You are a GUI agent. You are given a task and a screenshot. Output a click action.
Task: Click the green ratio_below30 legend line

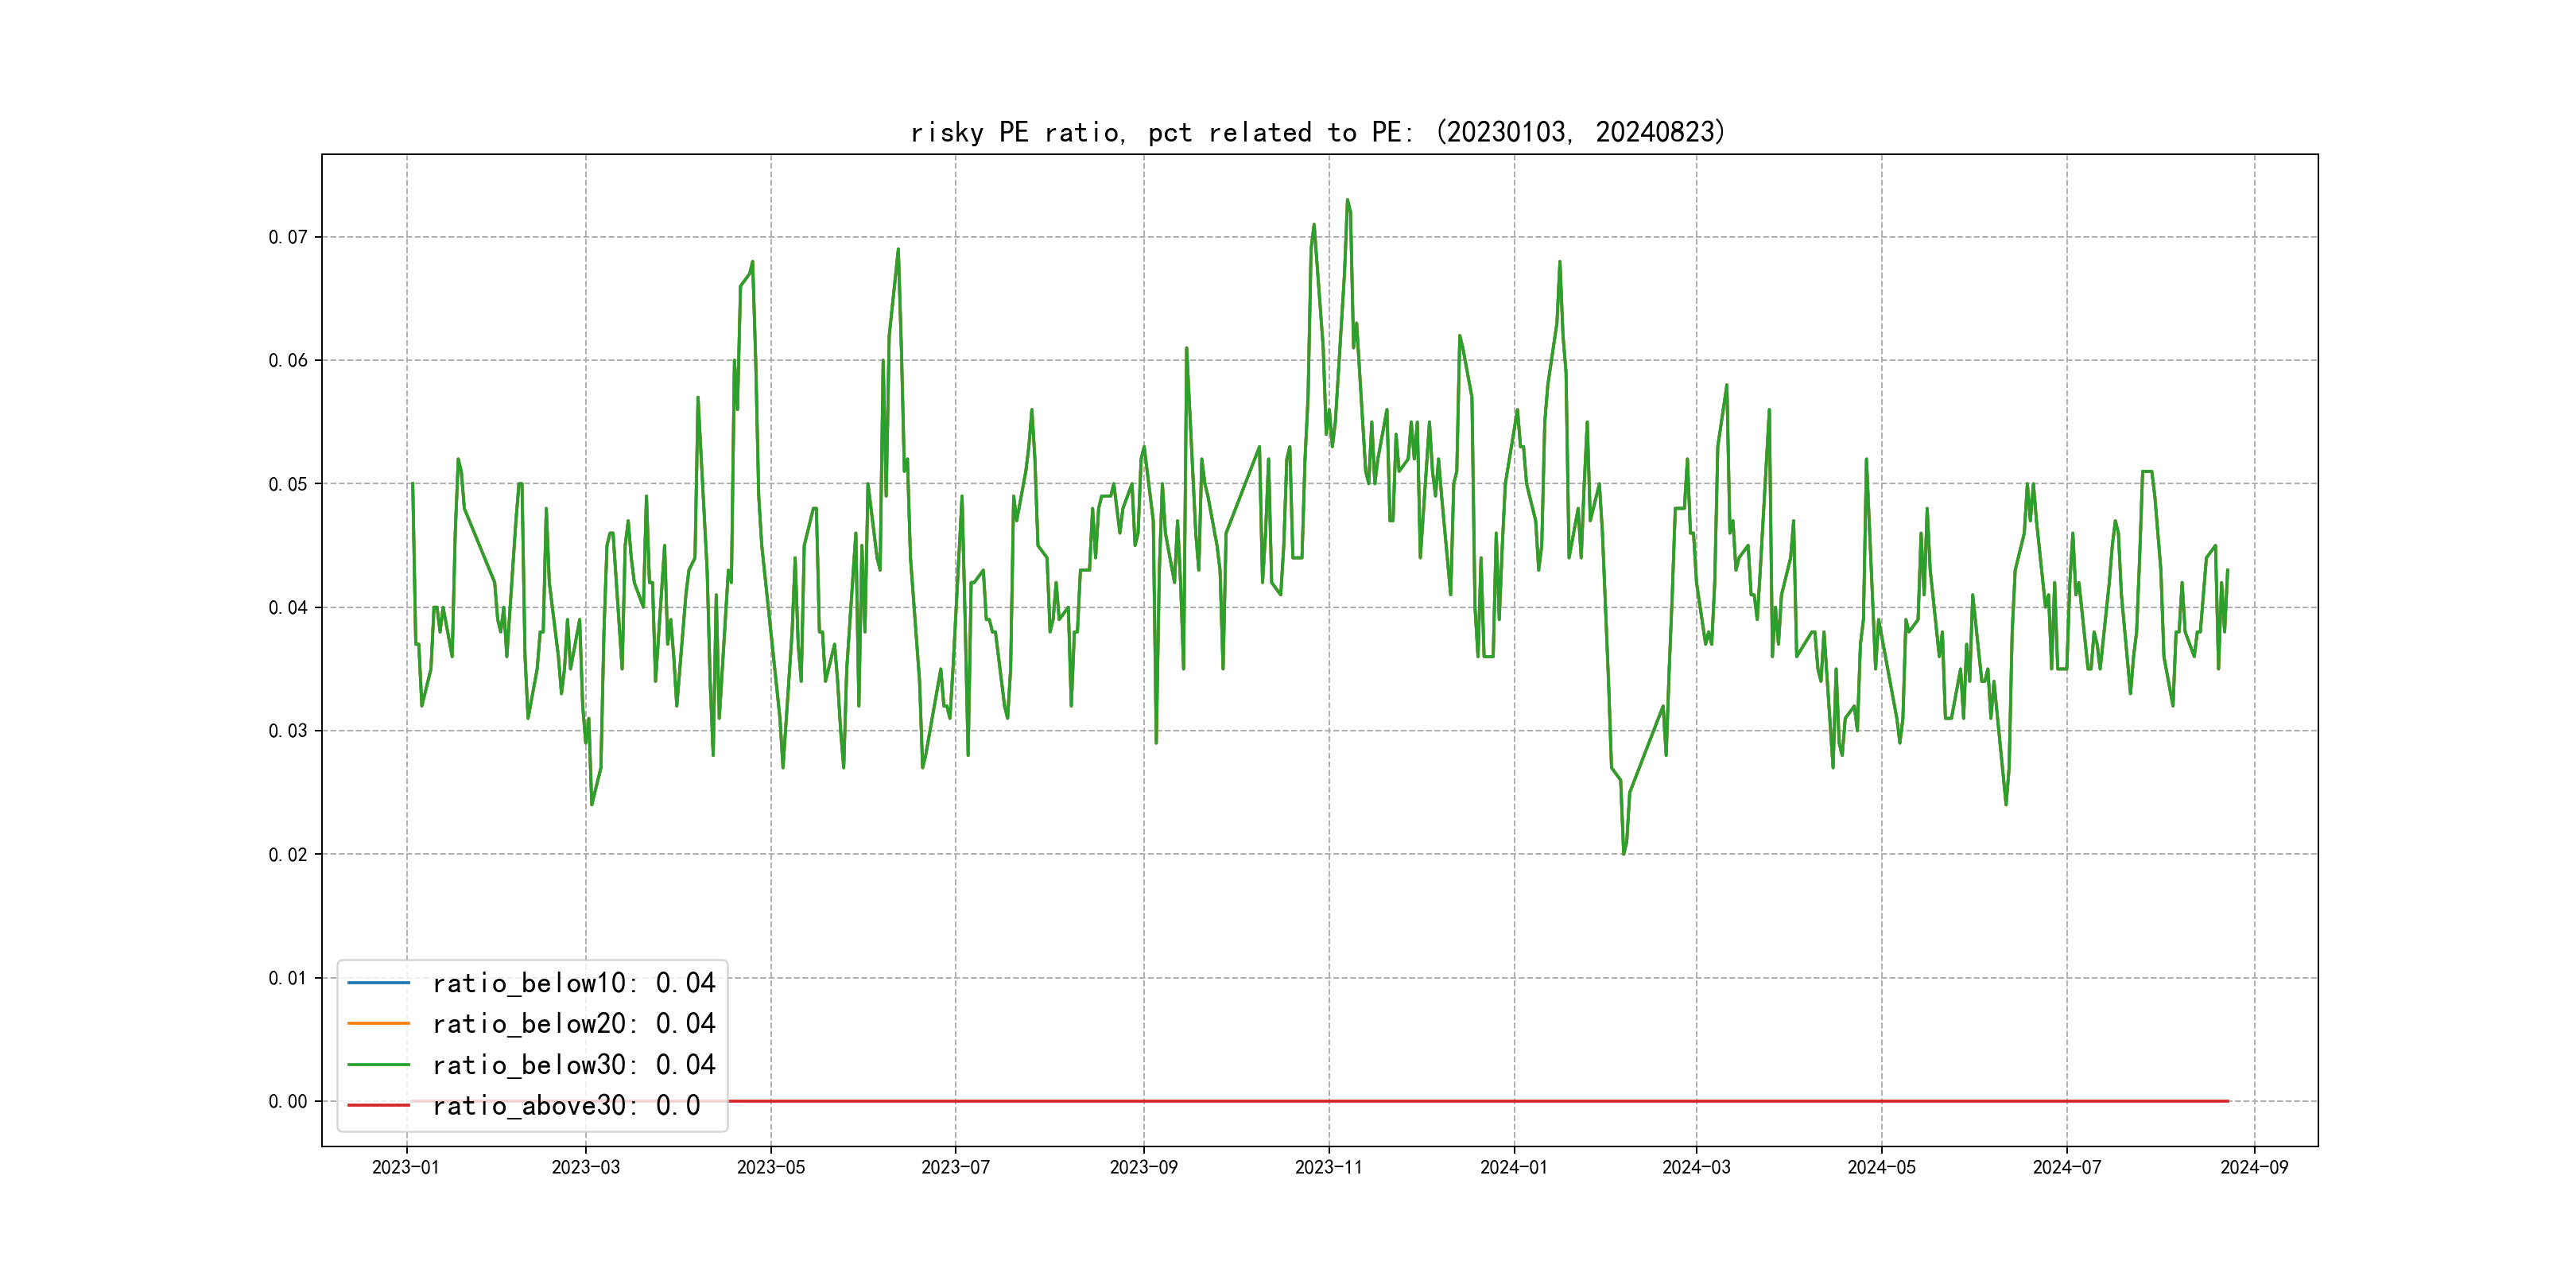378,1065
